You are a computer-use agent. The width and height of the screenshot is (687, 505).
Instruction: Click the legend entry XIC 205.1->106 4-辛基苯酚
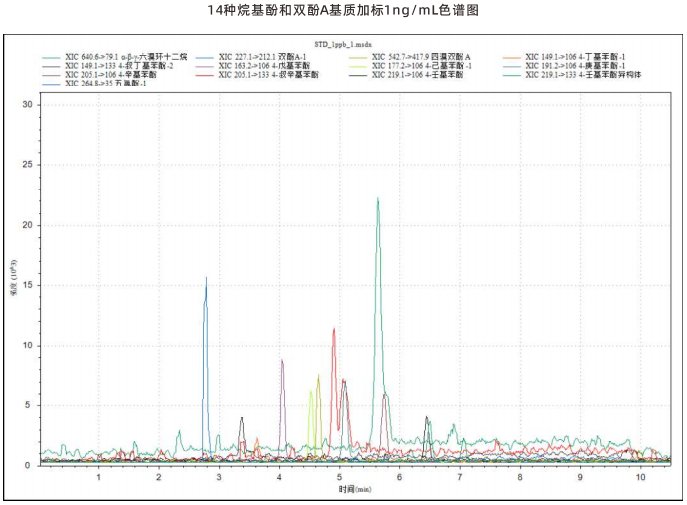(99, 74)
